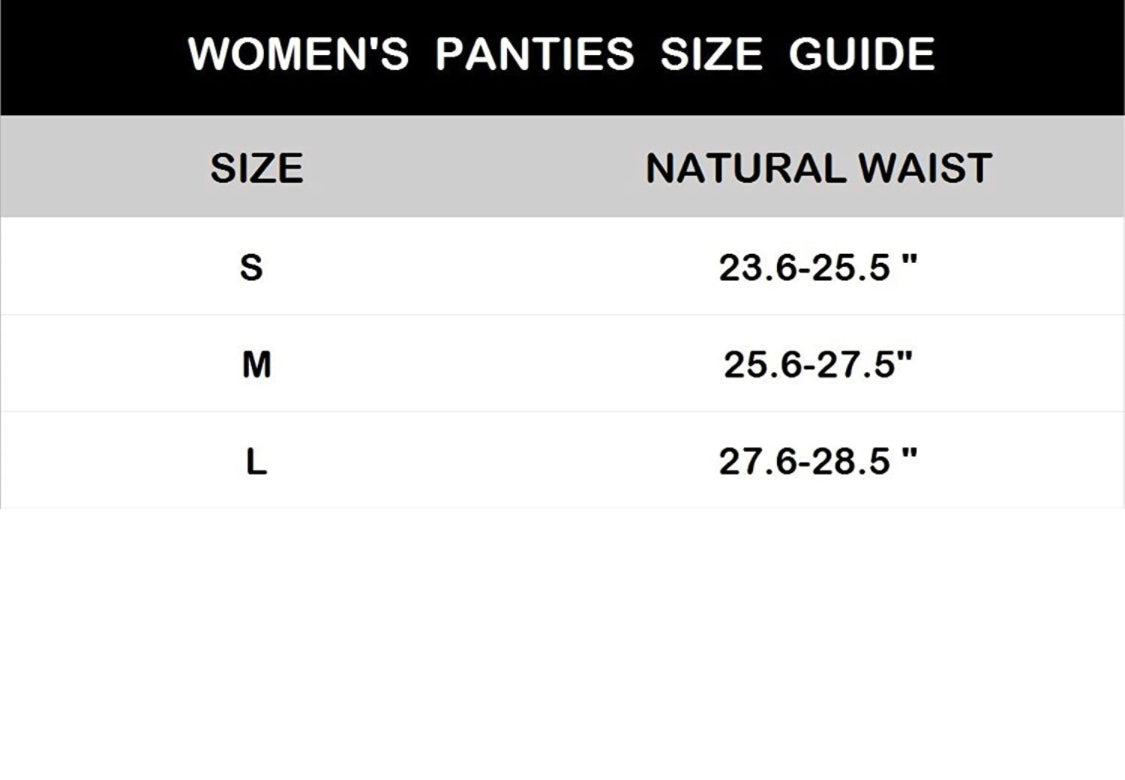This screenshot has height=780, width=1125.
Task: Click the word GUIDE in the title
Action: click(x=862, y=54)
